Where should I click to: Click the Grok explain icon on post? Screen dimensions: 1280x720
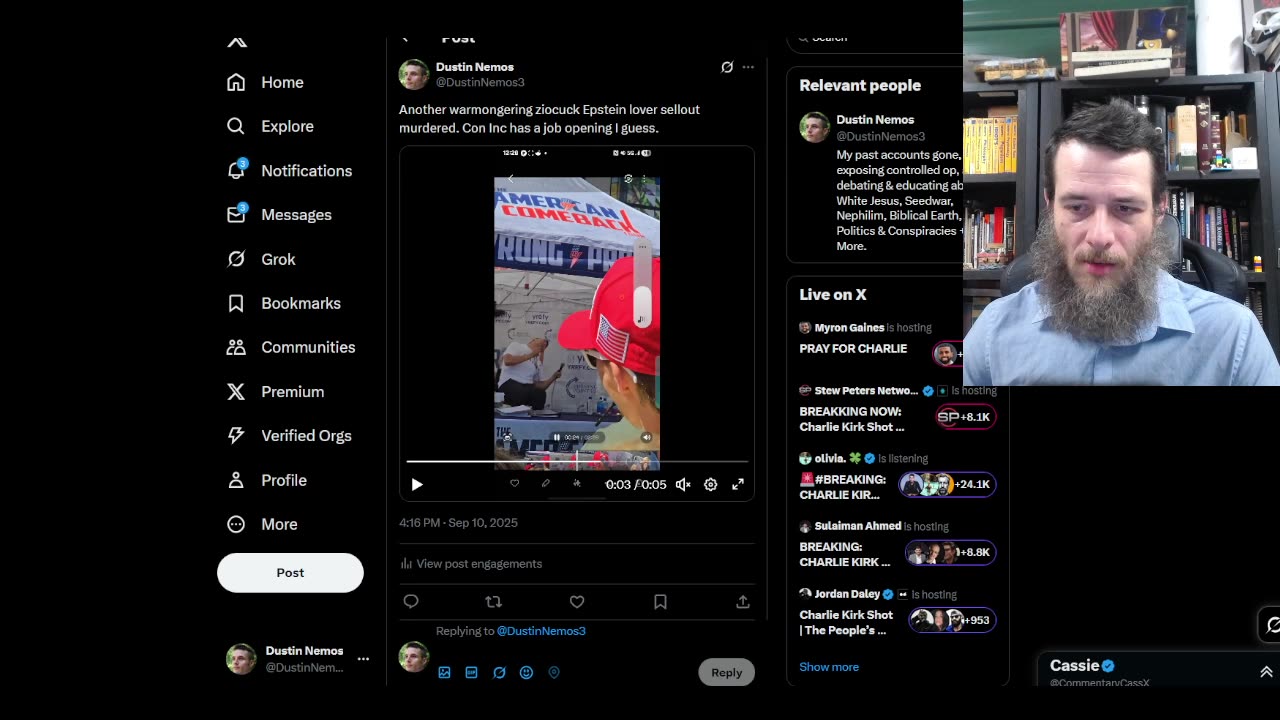727,67
